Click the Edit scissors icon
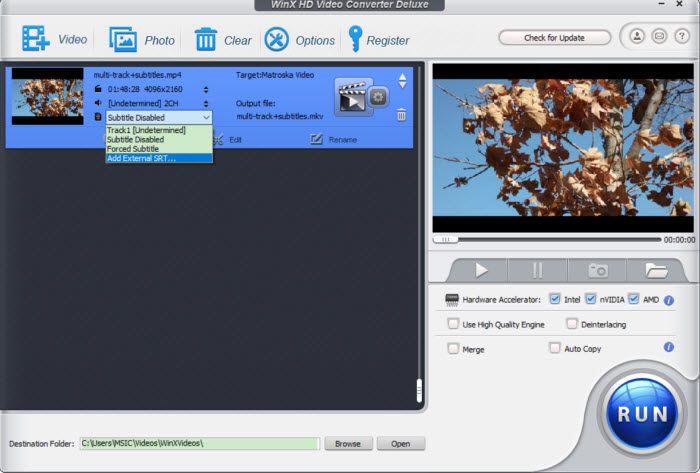Screen dimensions: 700x473 coord(218,140)
